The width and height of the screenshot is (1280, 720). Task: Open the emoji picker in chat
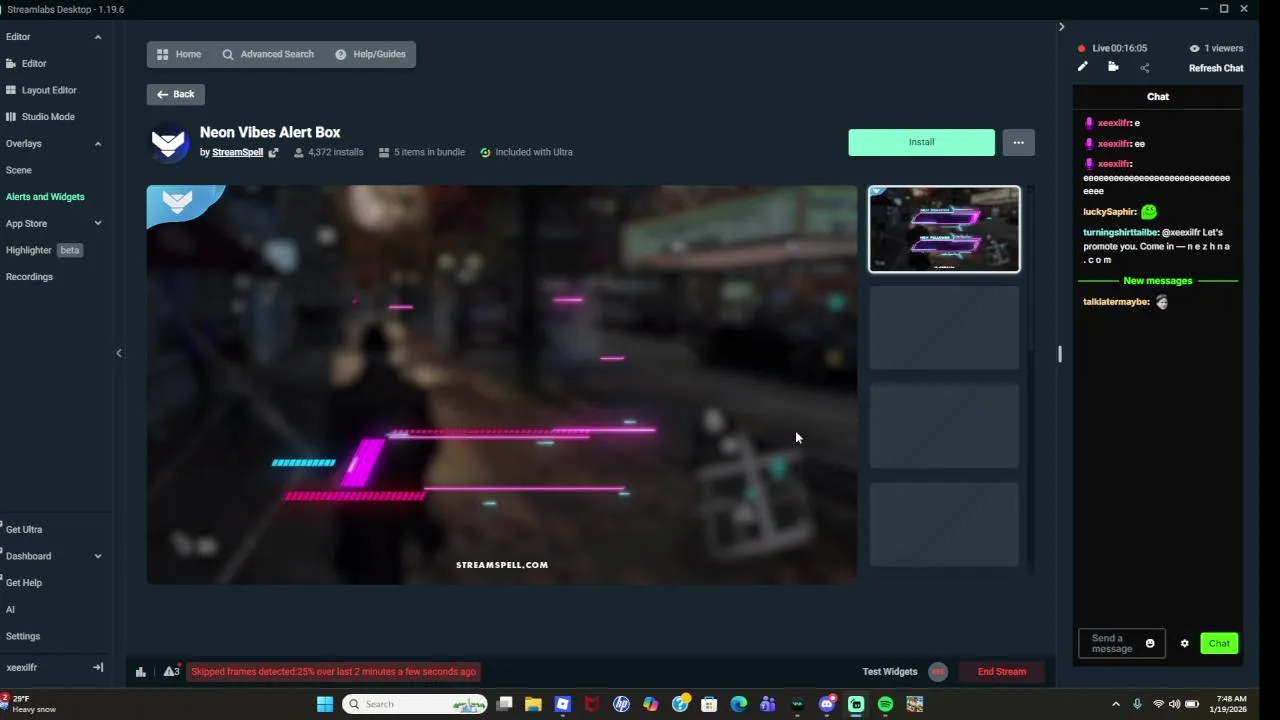point(1150,644)
